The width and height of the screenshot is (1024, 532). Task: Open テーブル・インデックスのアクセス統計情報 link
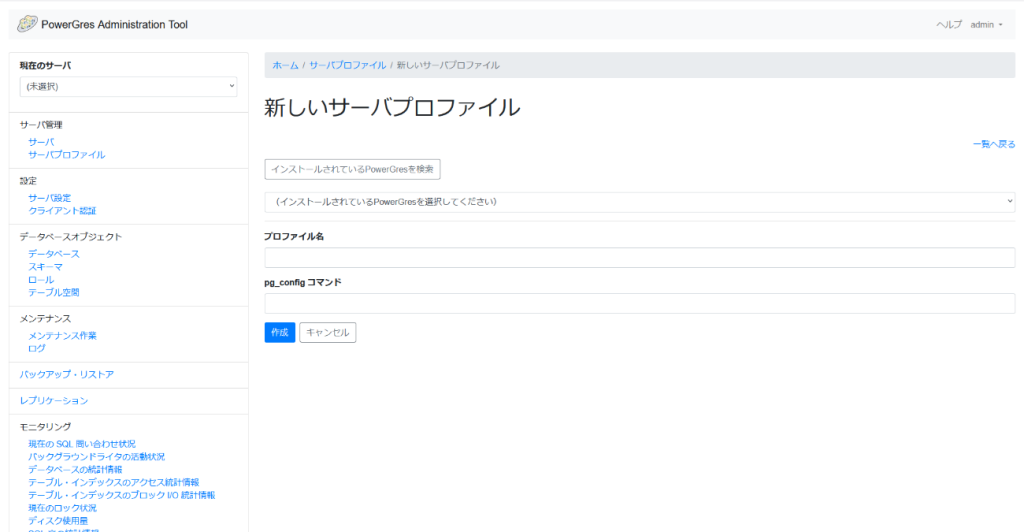[114, 482]
